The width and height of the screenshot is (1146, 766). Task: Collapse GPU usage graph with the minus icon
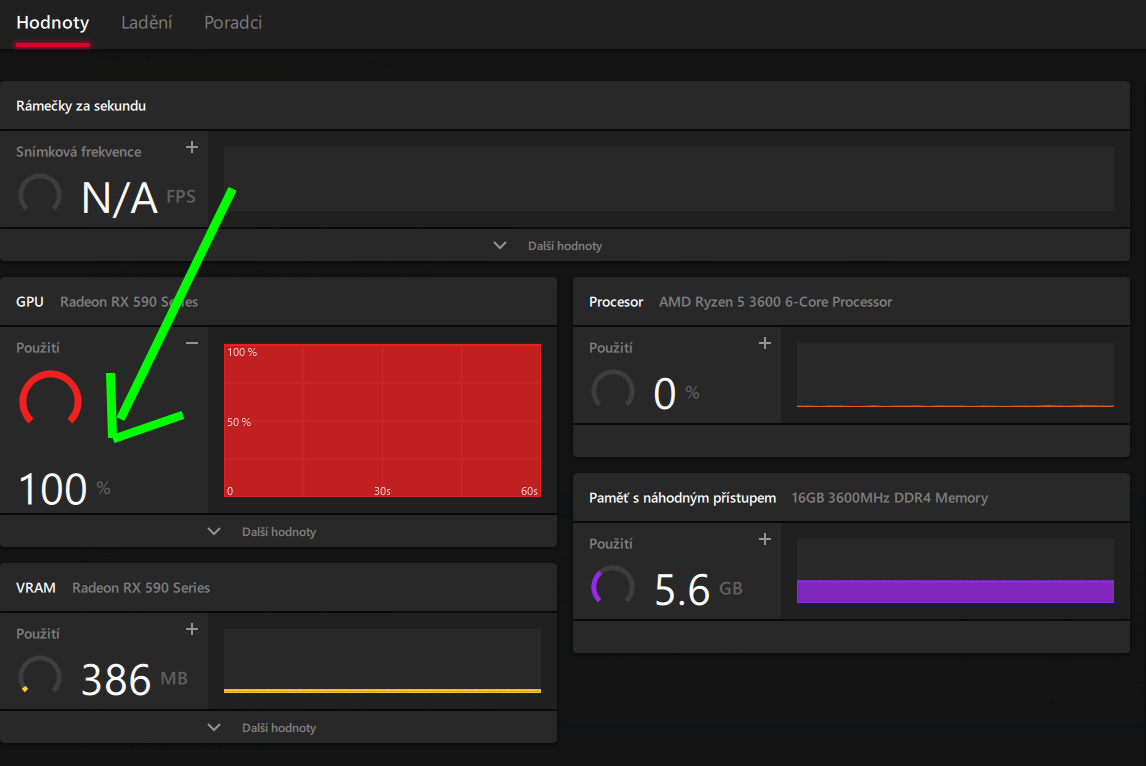[192, 344]
